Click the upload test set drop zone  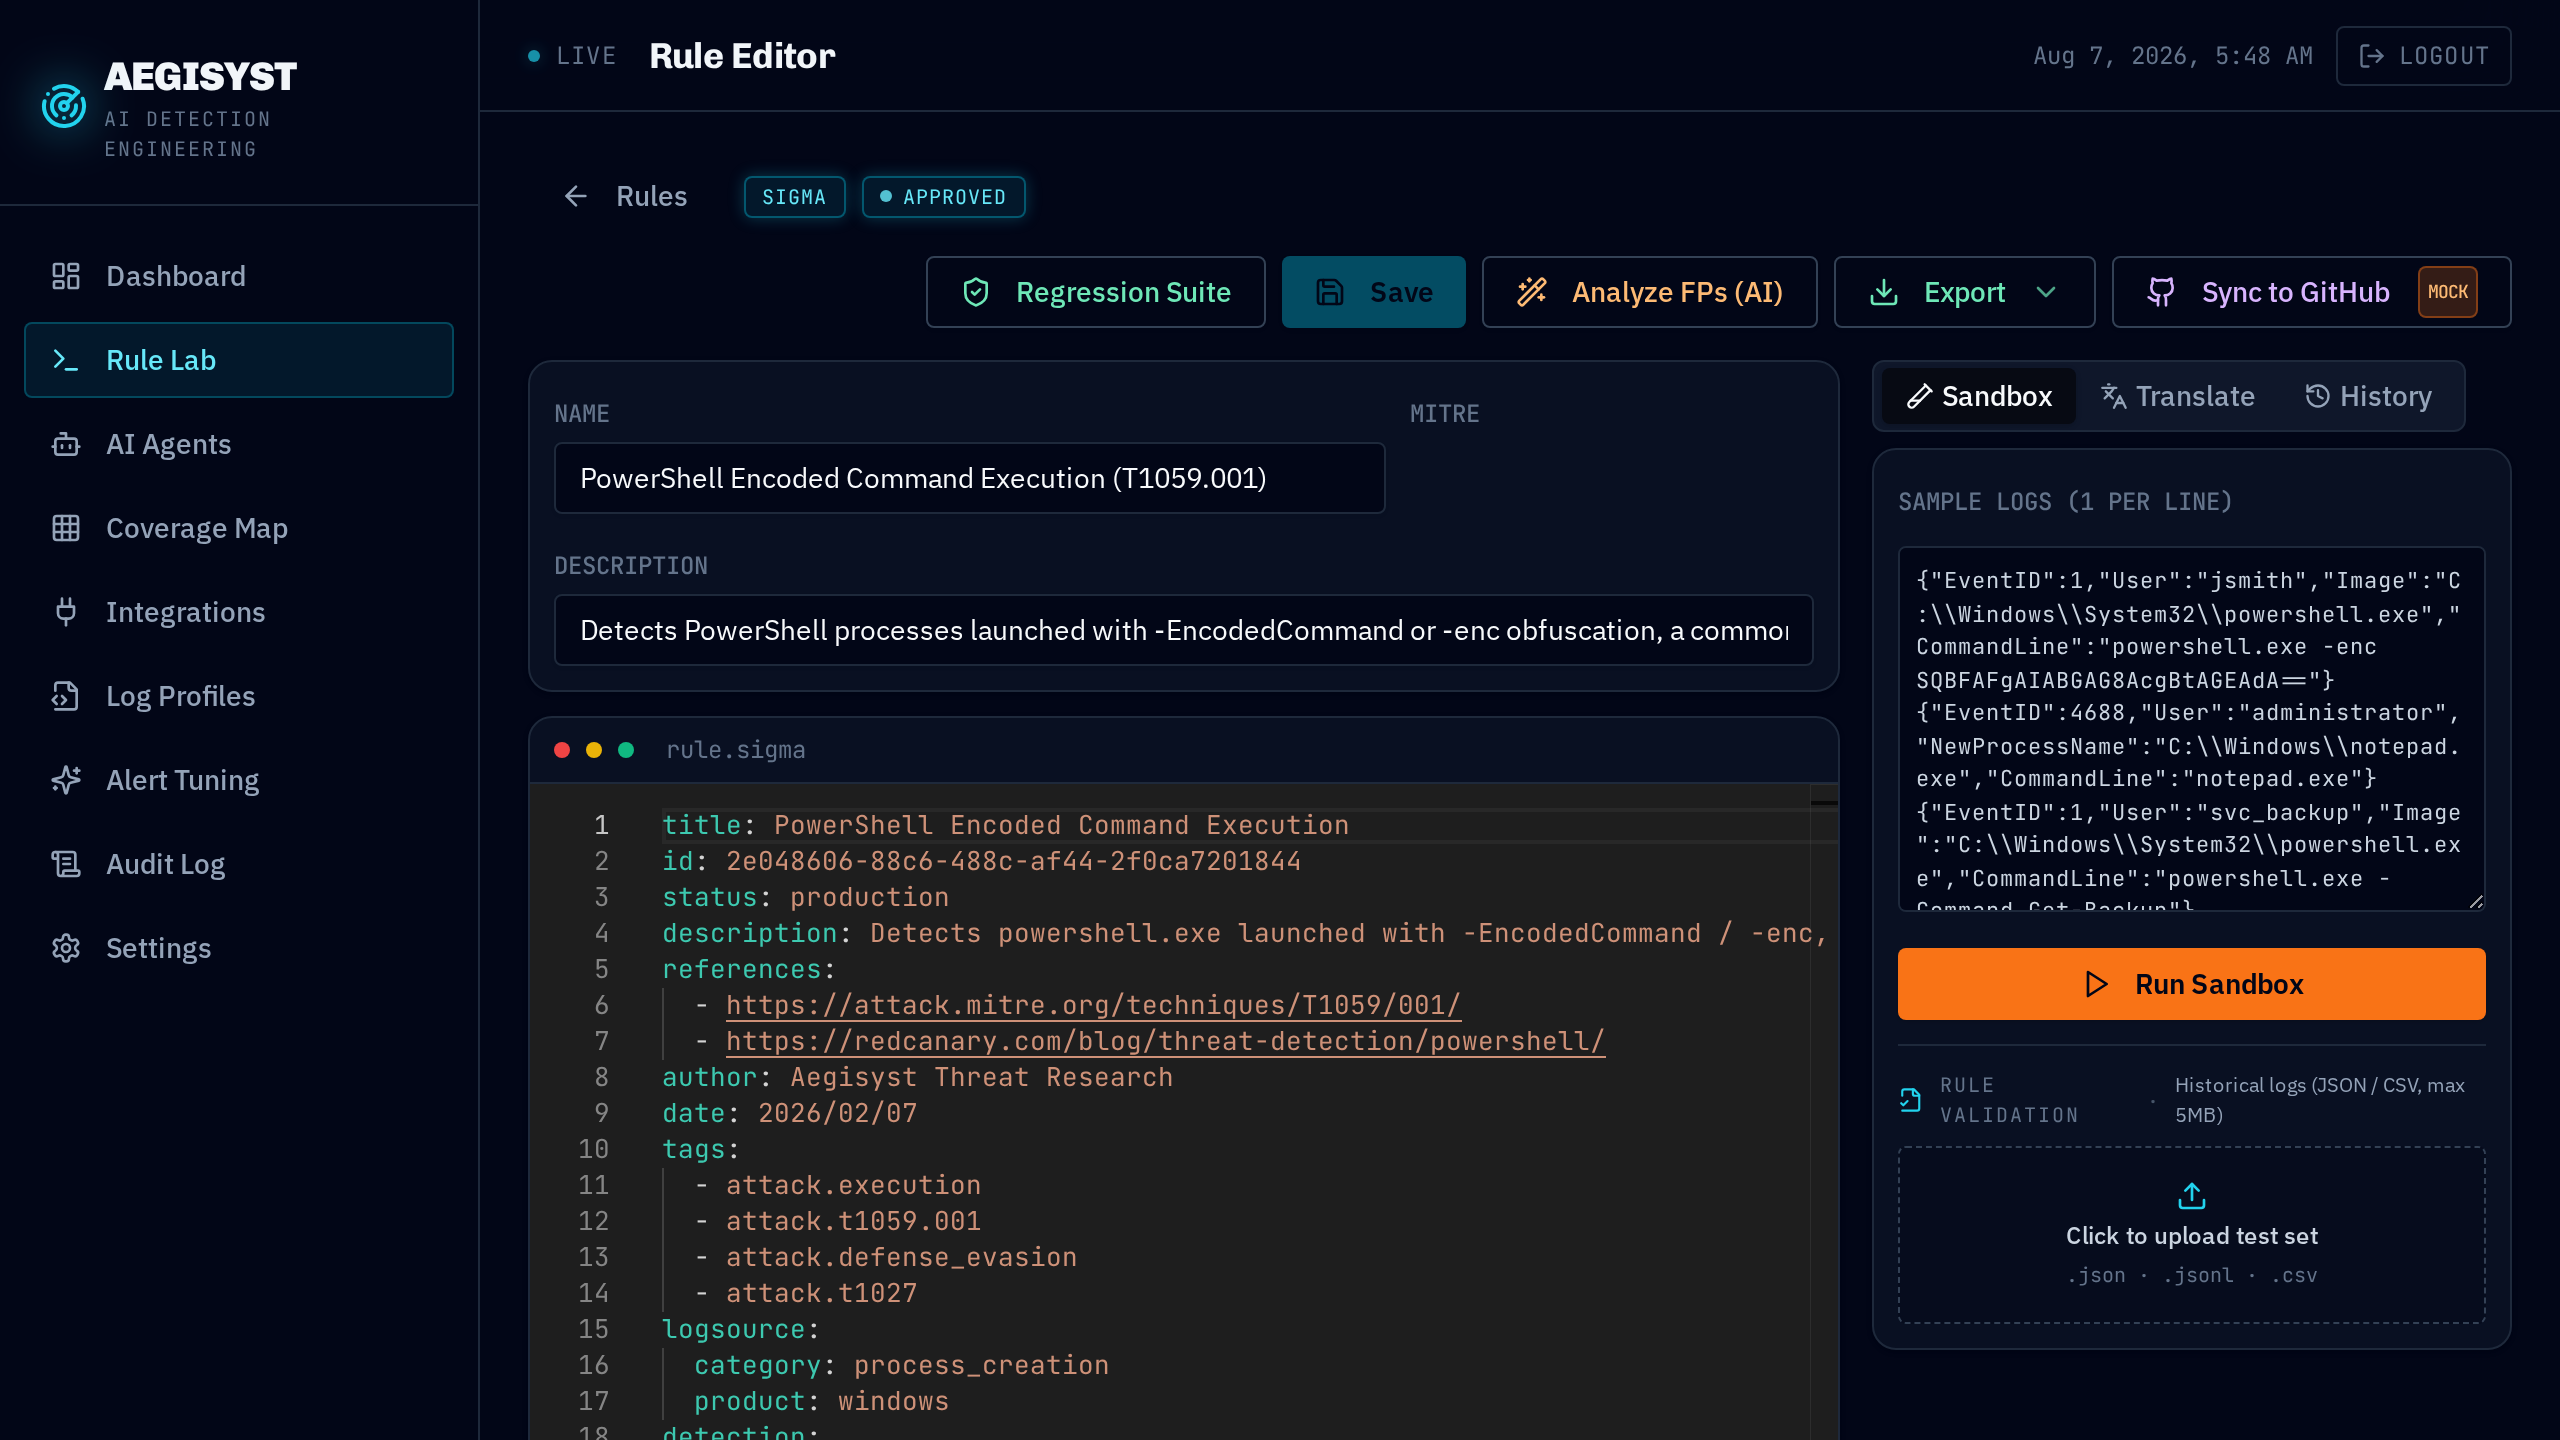(x=2192, y=1235)
